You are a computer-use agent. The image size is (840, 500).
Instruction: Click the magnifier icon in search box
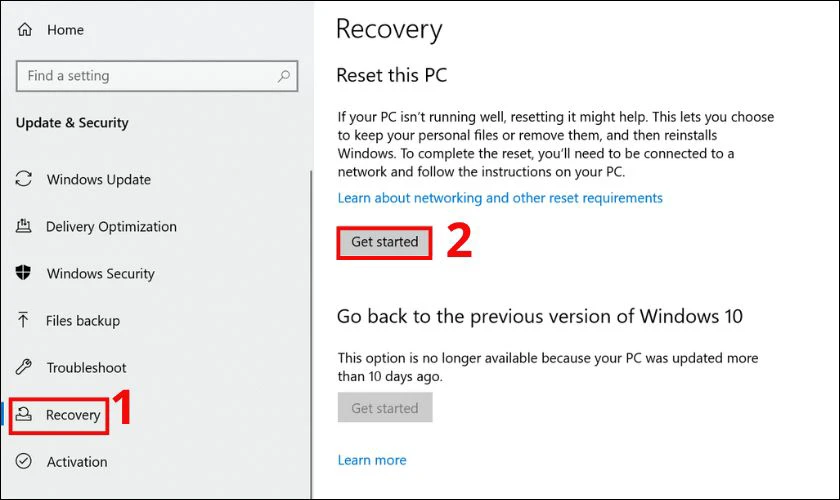[284, 76]
